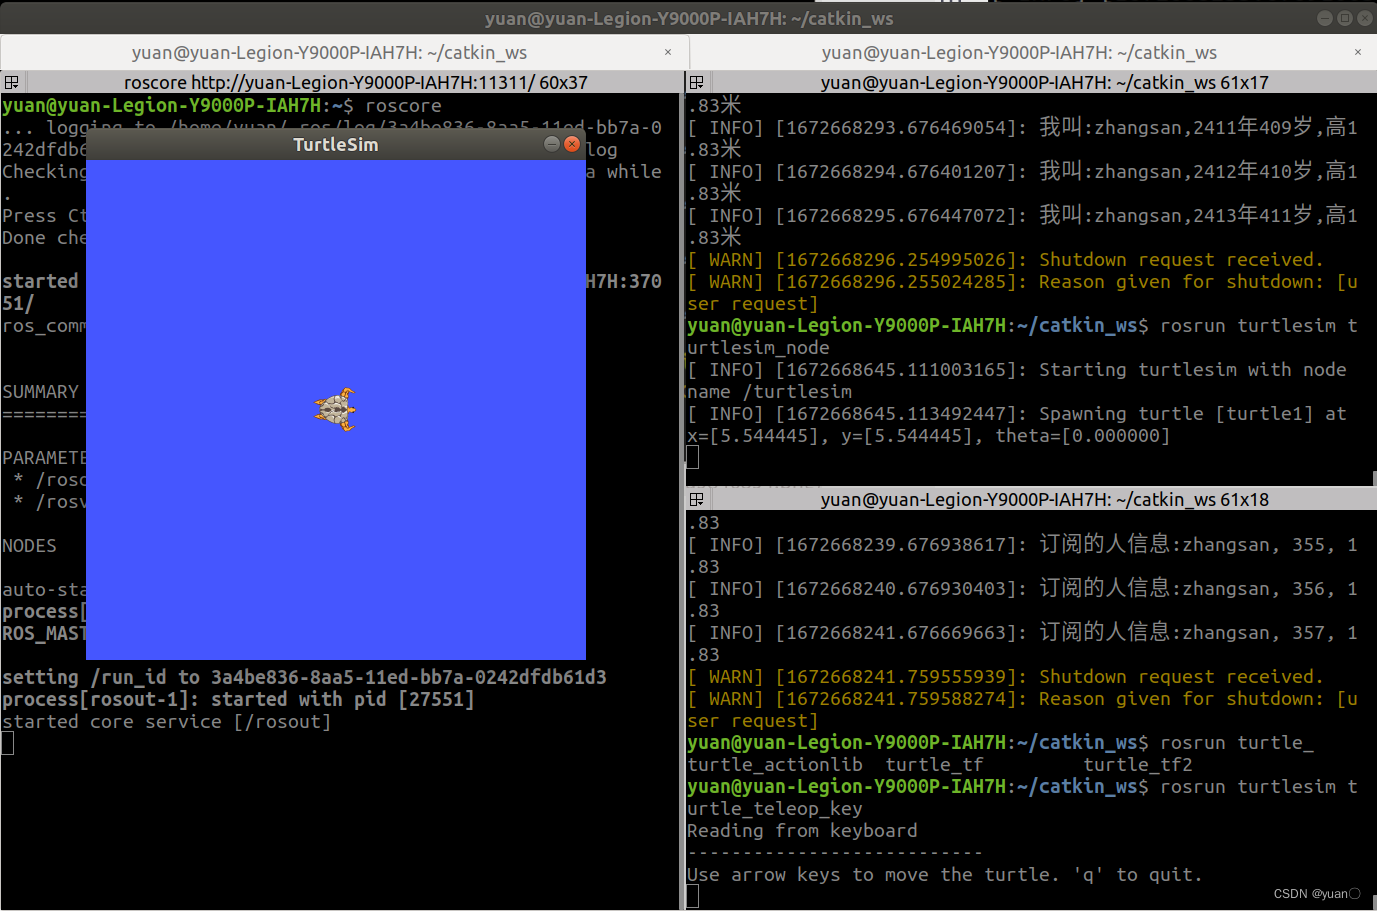Open bottom-right pane layout icon (61x18)
Image resolution: width=1377 pixels, height=911 pixels.
[x=697, y=499]
